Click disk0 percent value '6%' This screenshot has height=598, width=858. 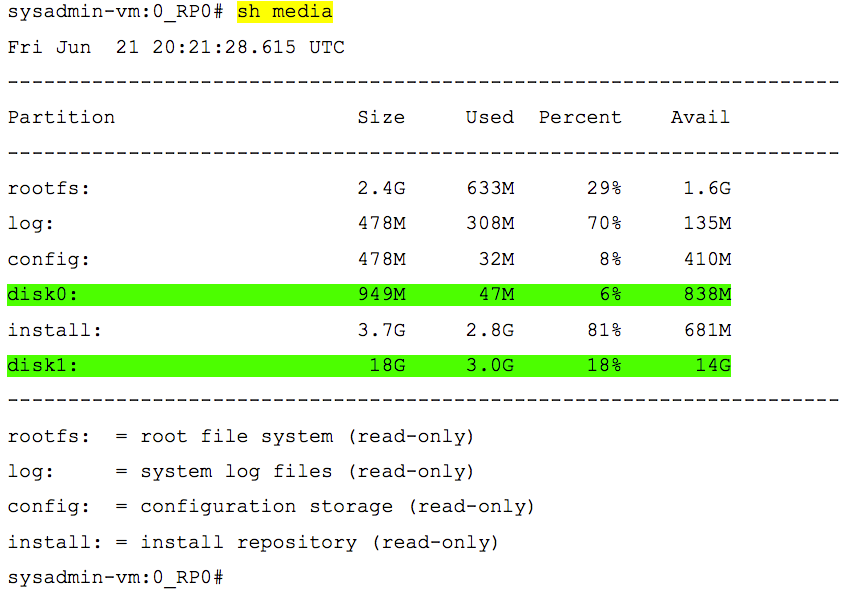(611, 294)
